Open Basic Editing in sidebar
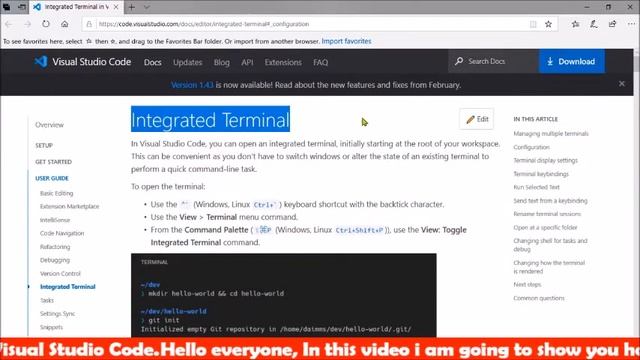640x360 pixels. coord(56,193)
